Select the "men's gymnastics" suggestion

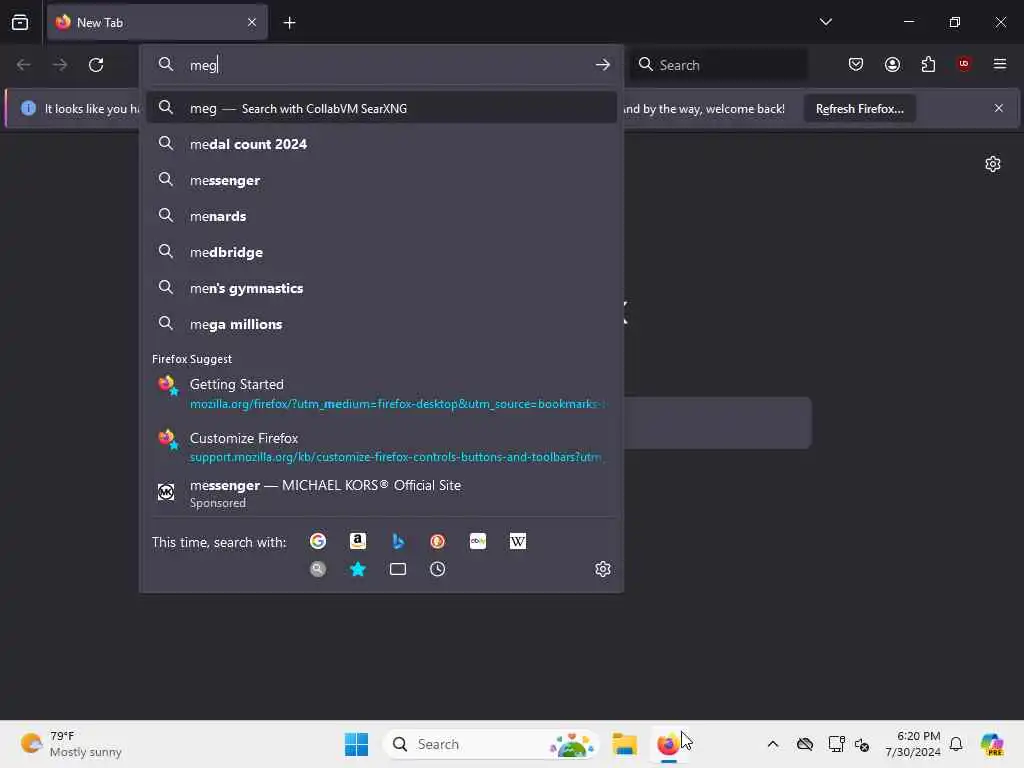point(381,288)
